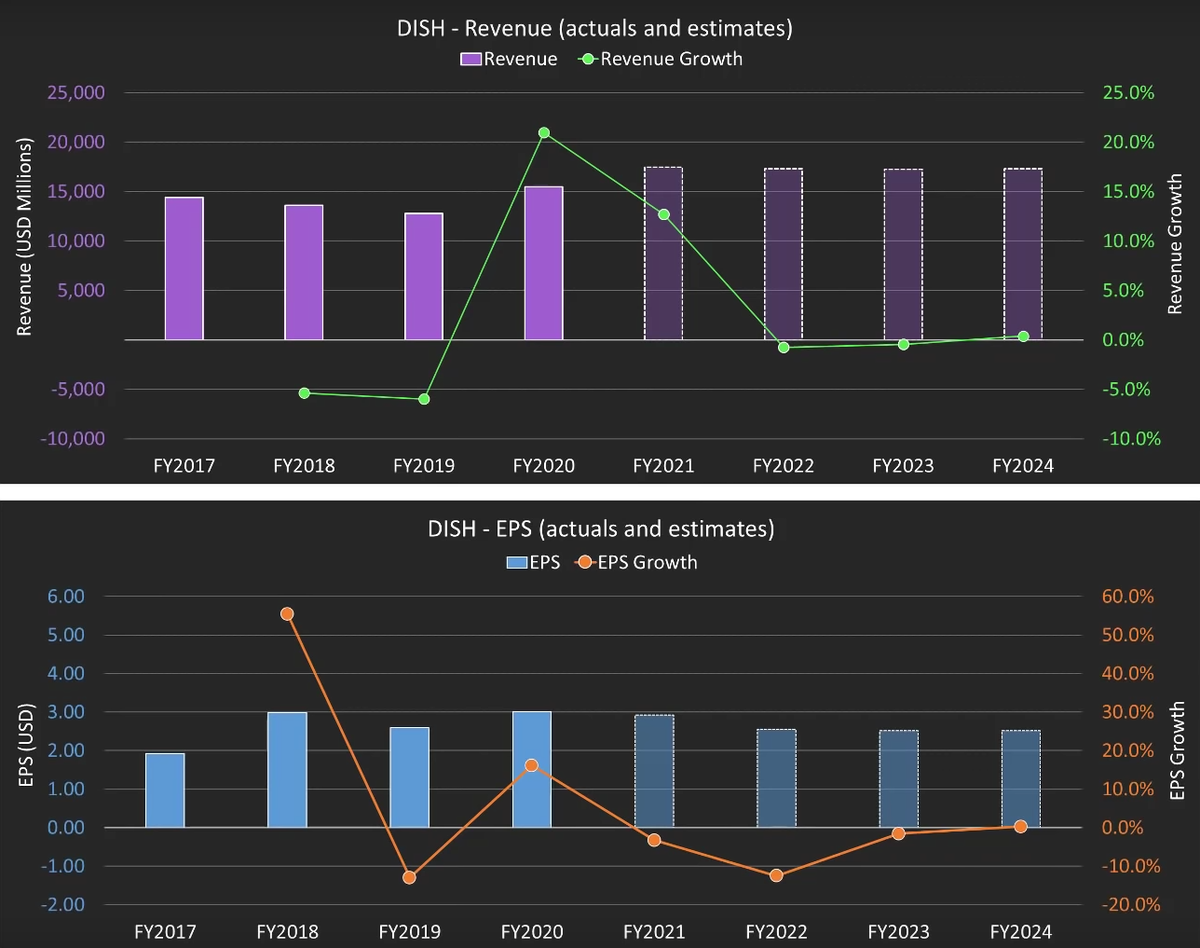This screenshot has height=948, width=1200.
Task: Click the '60.0%' EPS growth axis label
Action: (1128, 597)
